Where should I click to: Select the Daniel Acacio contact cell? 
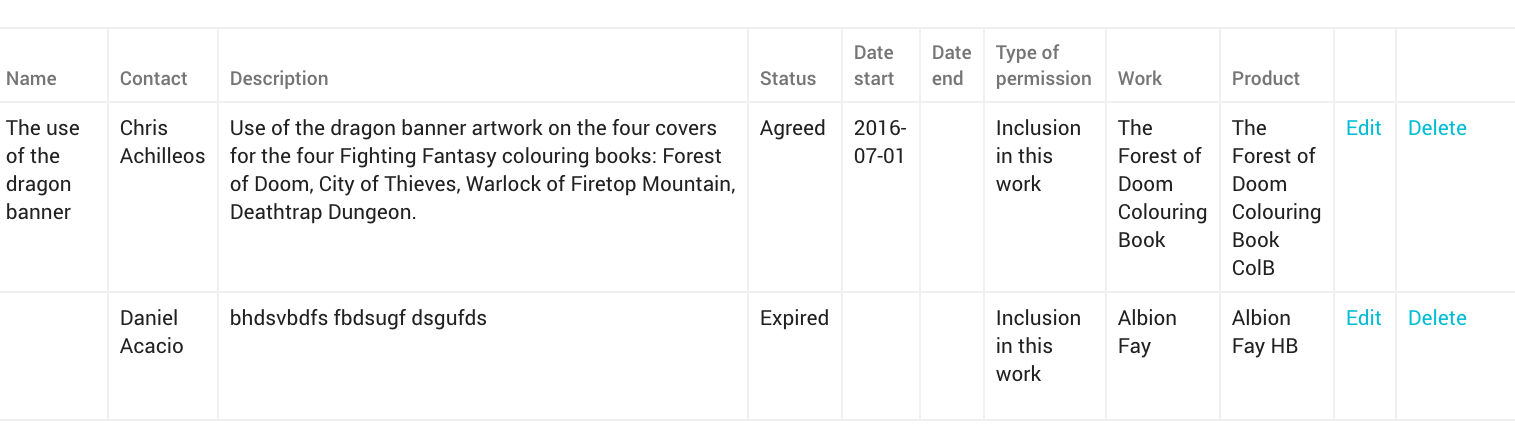152,332
